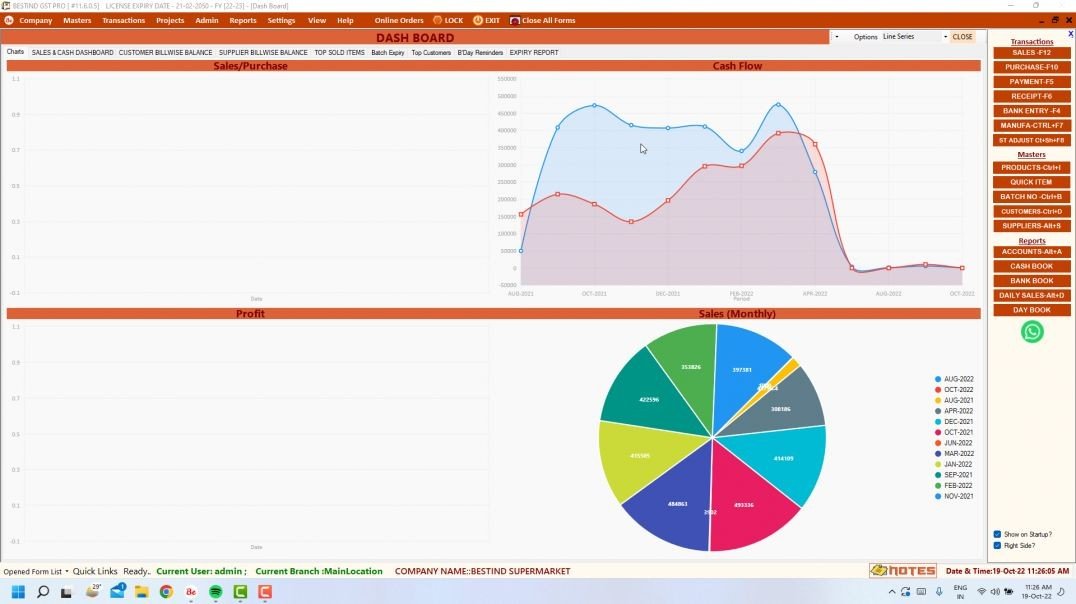Click the ENG language indicator in system tray
This screenshot has height=604, width=1076.
point(959,592)
